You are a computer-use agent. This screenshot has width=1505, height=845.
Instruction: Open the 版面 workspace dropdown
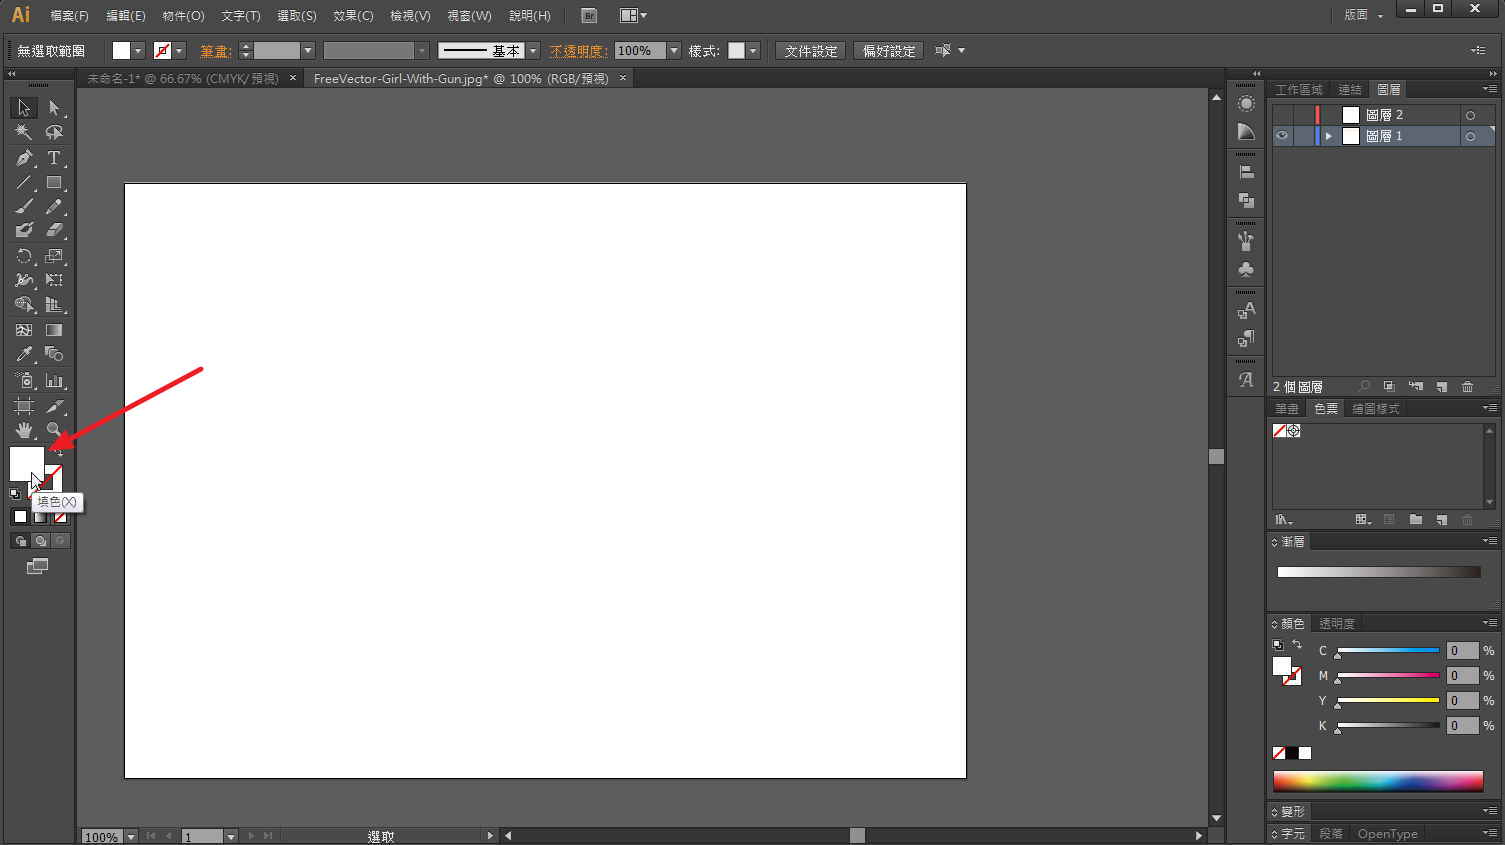click(x=1364, y=15)
